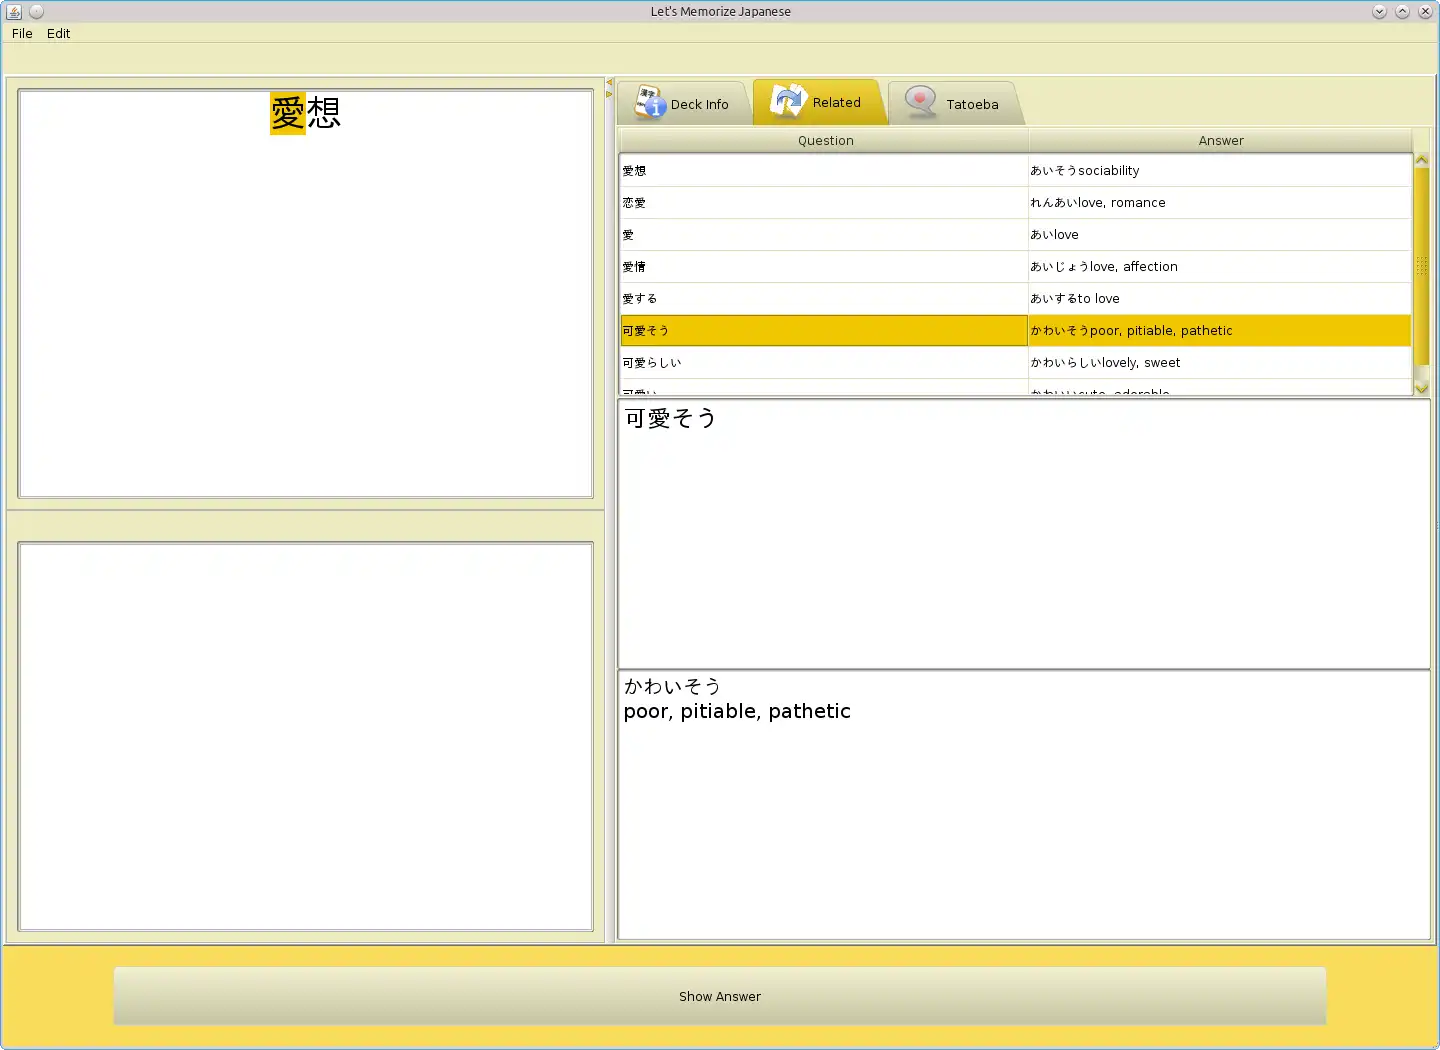Sort by the Question column header
Image resolution: width=1440 pixels, height=1050 pixels.
click(x=825, y=141)
